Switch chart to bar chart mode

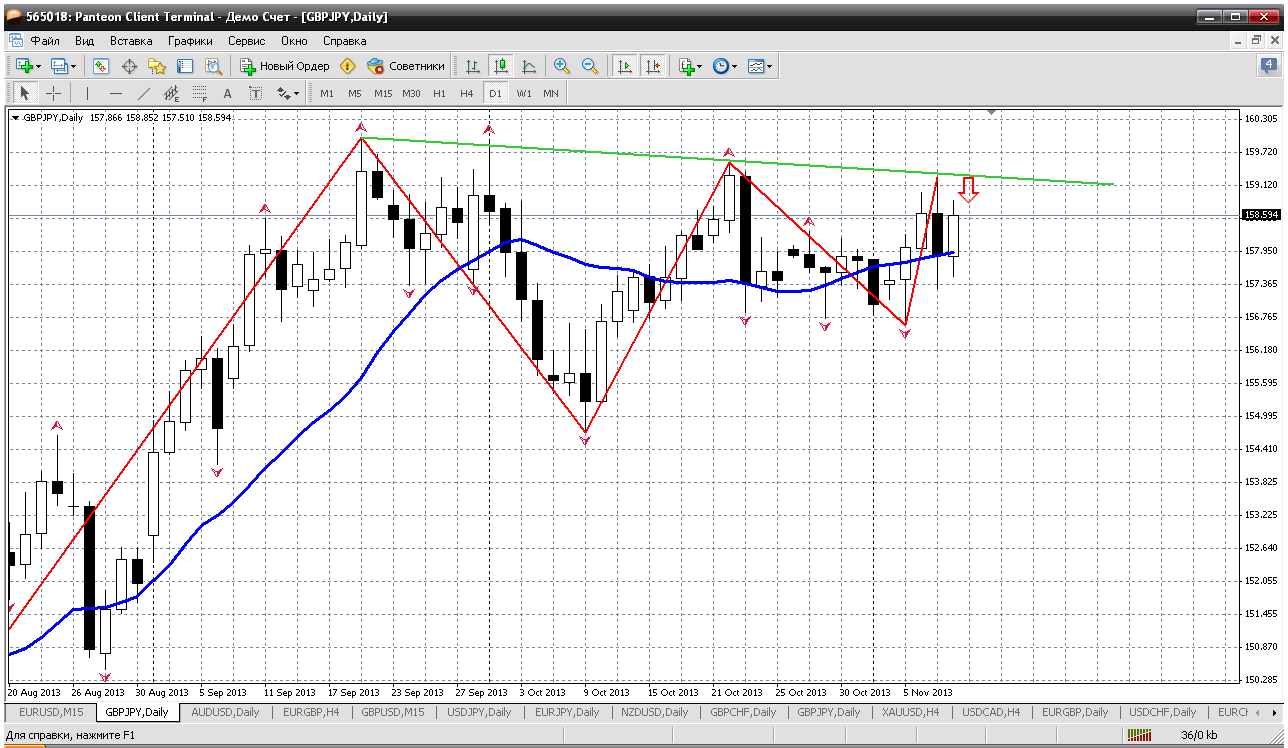473,66
